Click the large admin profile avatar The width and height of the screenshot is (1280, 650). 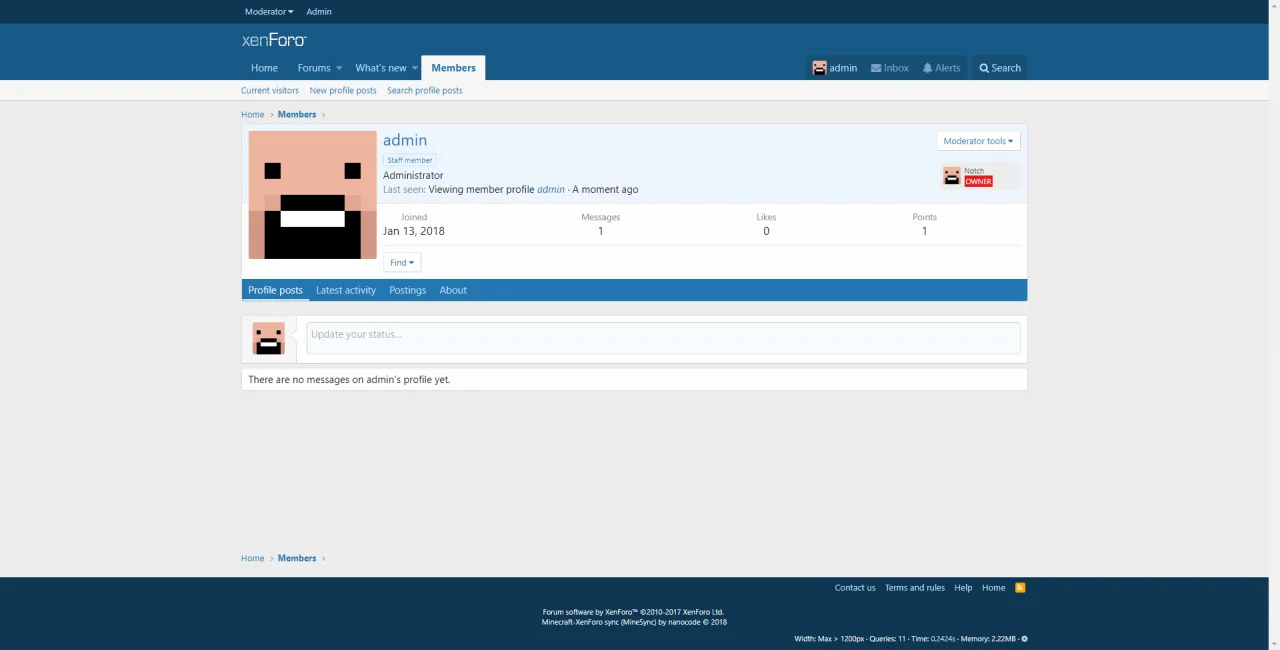point(312,195)
